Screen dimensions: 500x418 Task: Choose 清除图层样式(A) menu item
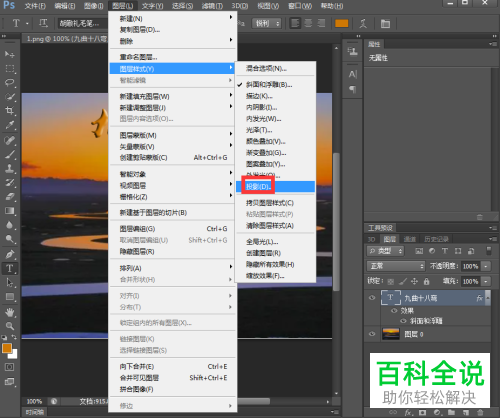(275, 225)
